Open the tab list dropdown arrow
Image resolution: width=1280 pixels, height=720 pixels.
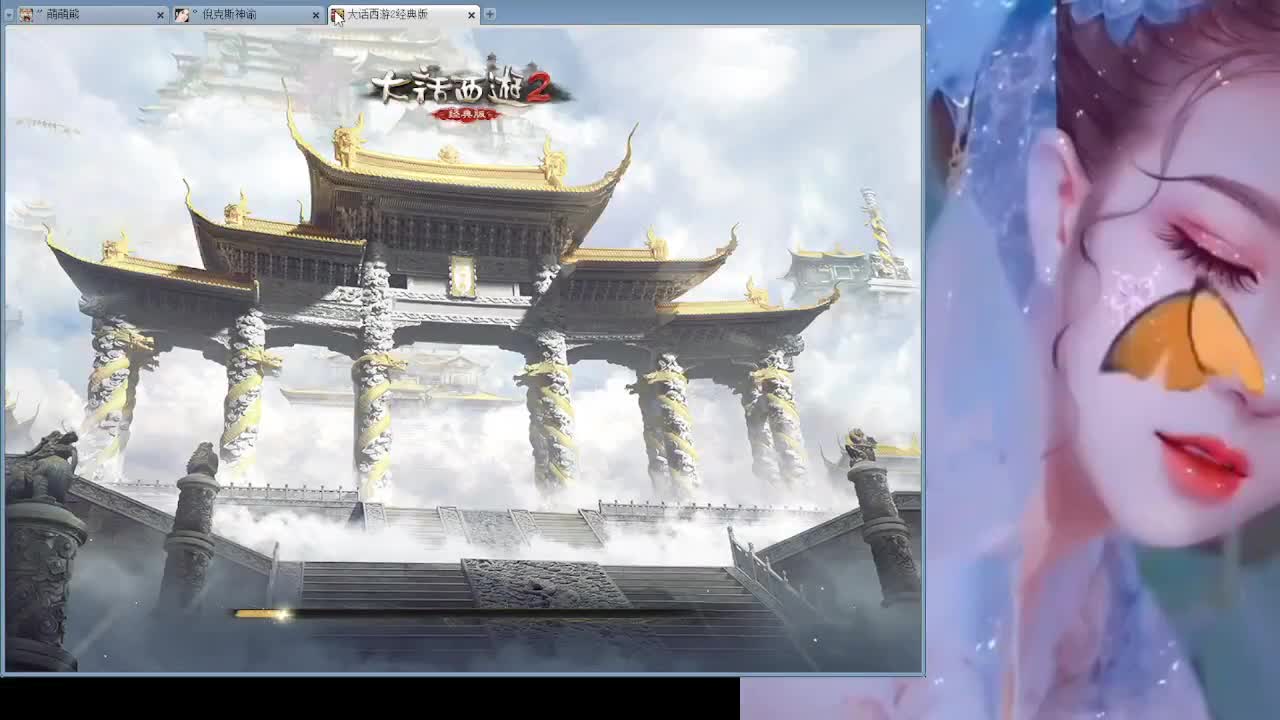(9, 15)
